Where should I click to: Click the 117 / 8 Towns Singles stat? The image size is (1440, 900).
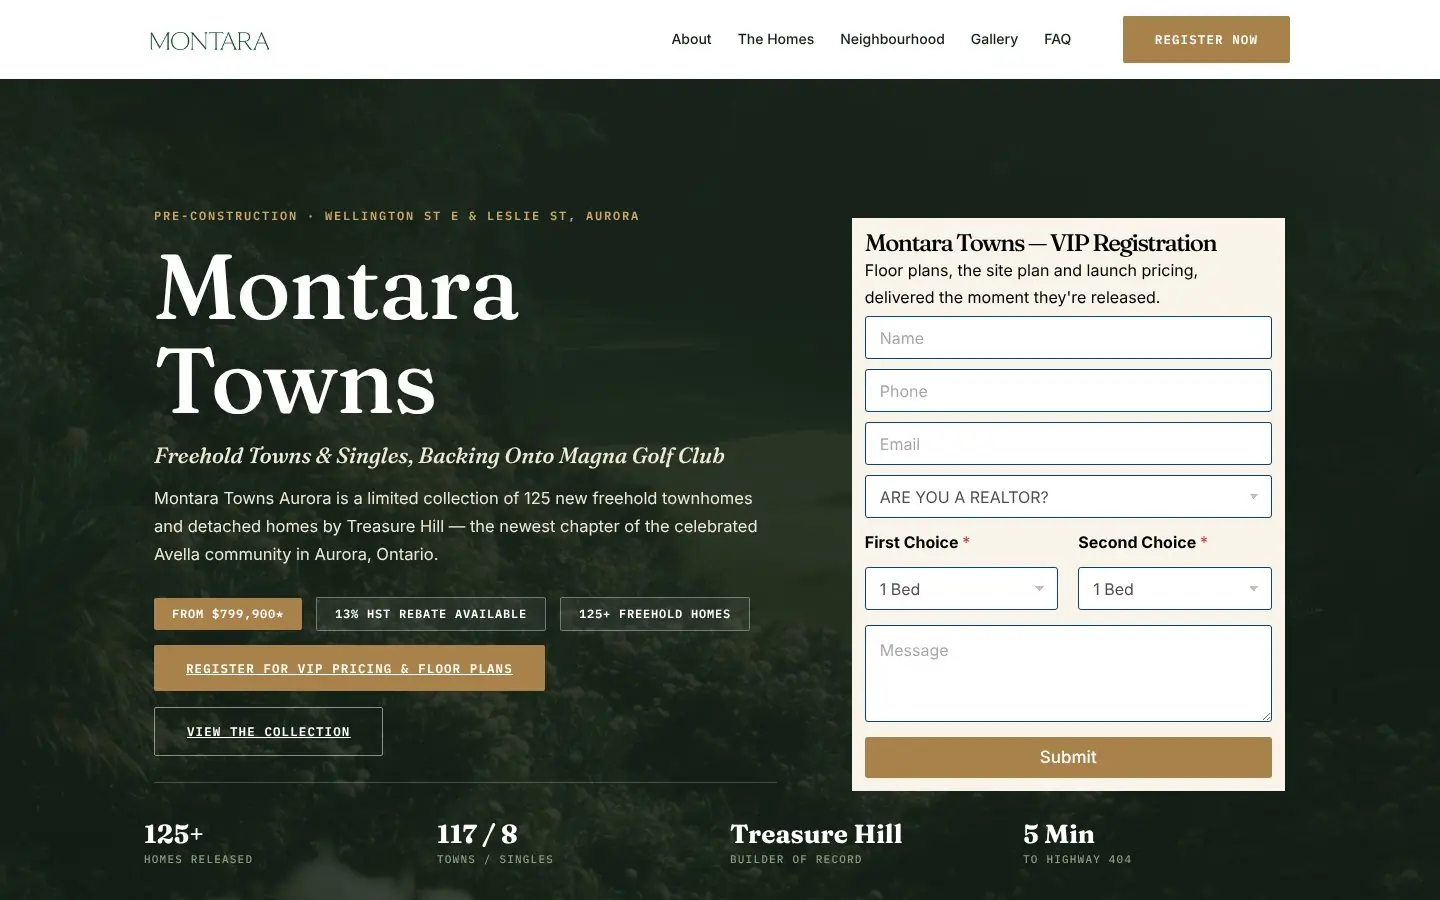(x=495, y=844)
